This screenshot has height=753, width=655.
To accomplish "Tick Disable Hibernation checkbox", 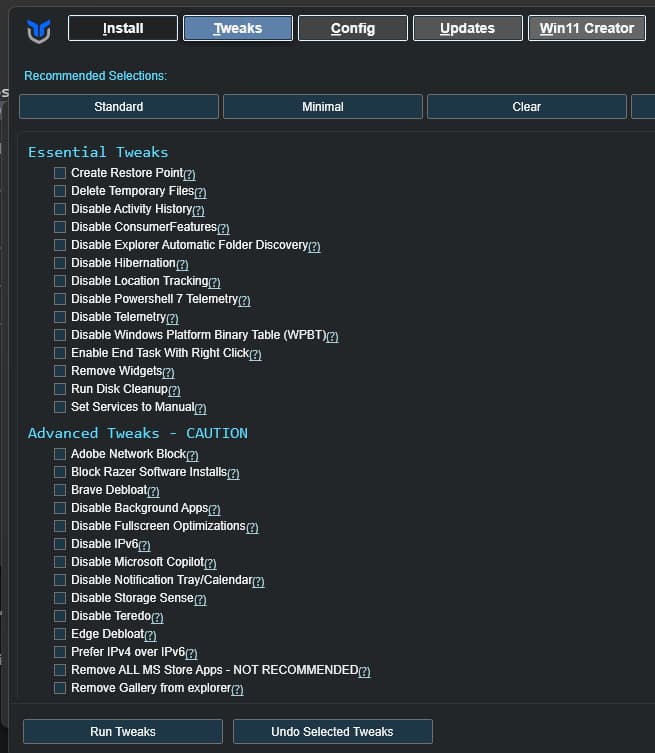I will click(x=60, y=263).
